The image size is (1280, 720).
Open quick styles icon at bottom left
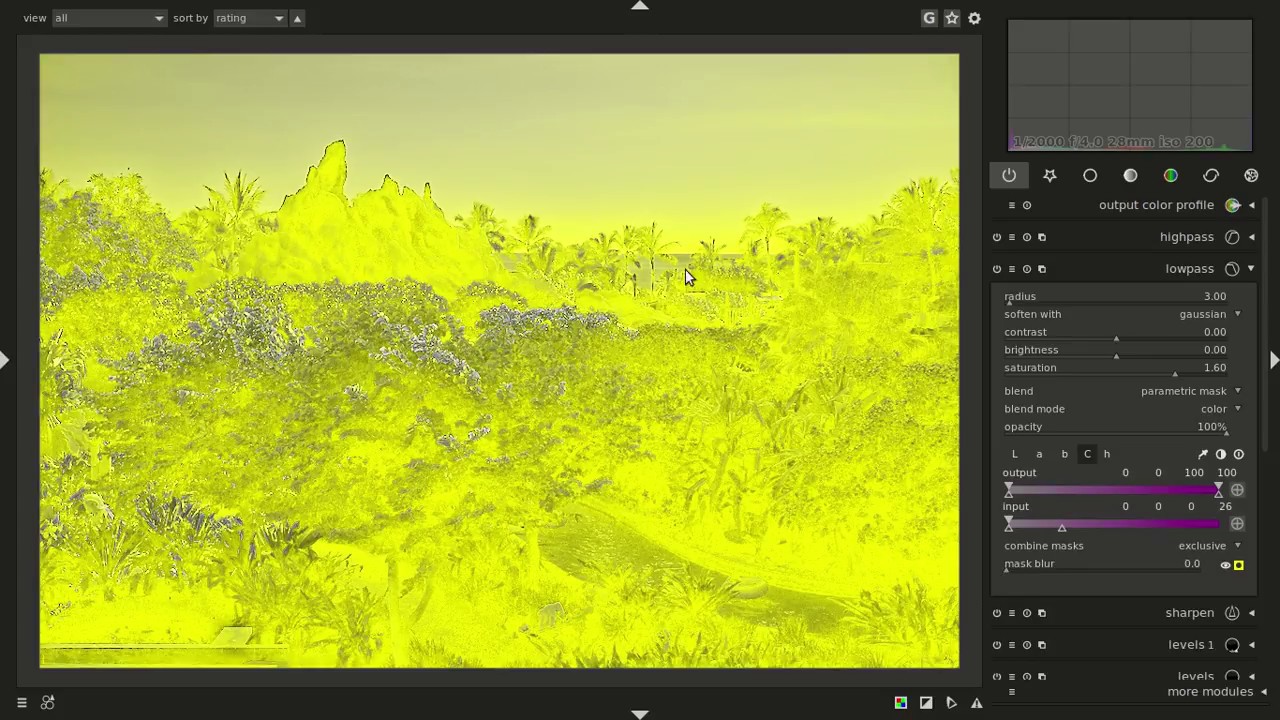(x=47, y=703)
